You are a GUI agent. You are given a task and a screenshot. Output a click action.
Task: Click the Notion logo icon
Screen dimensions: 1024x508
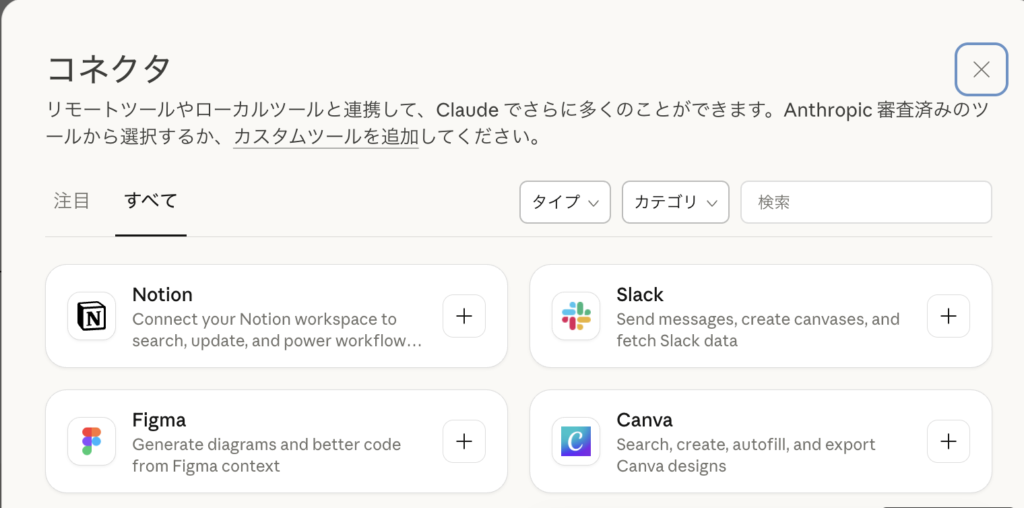click(92, 317)
